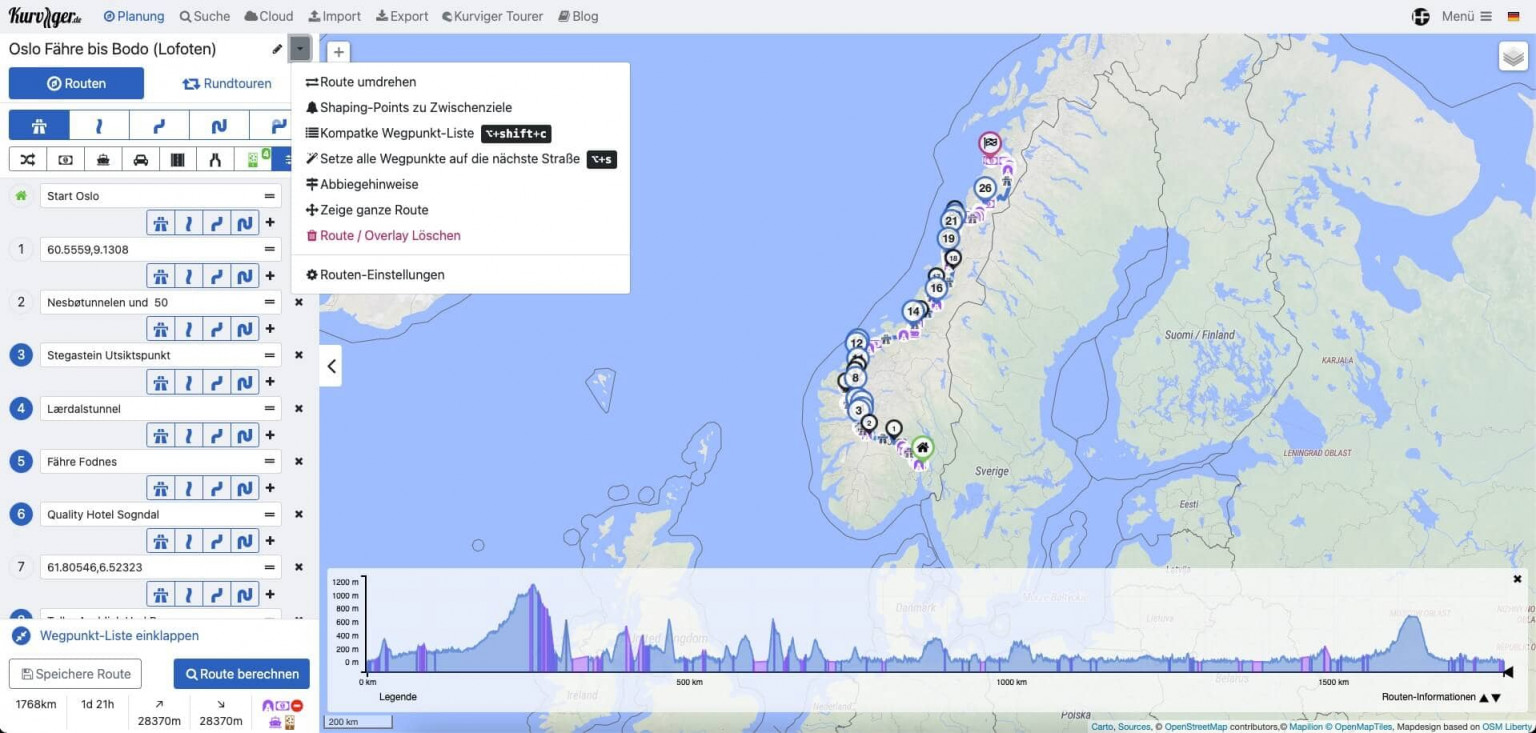Switch to the Rundtouren tab
This screenshot has width=1536, height=733.
coord(227,83)
